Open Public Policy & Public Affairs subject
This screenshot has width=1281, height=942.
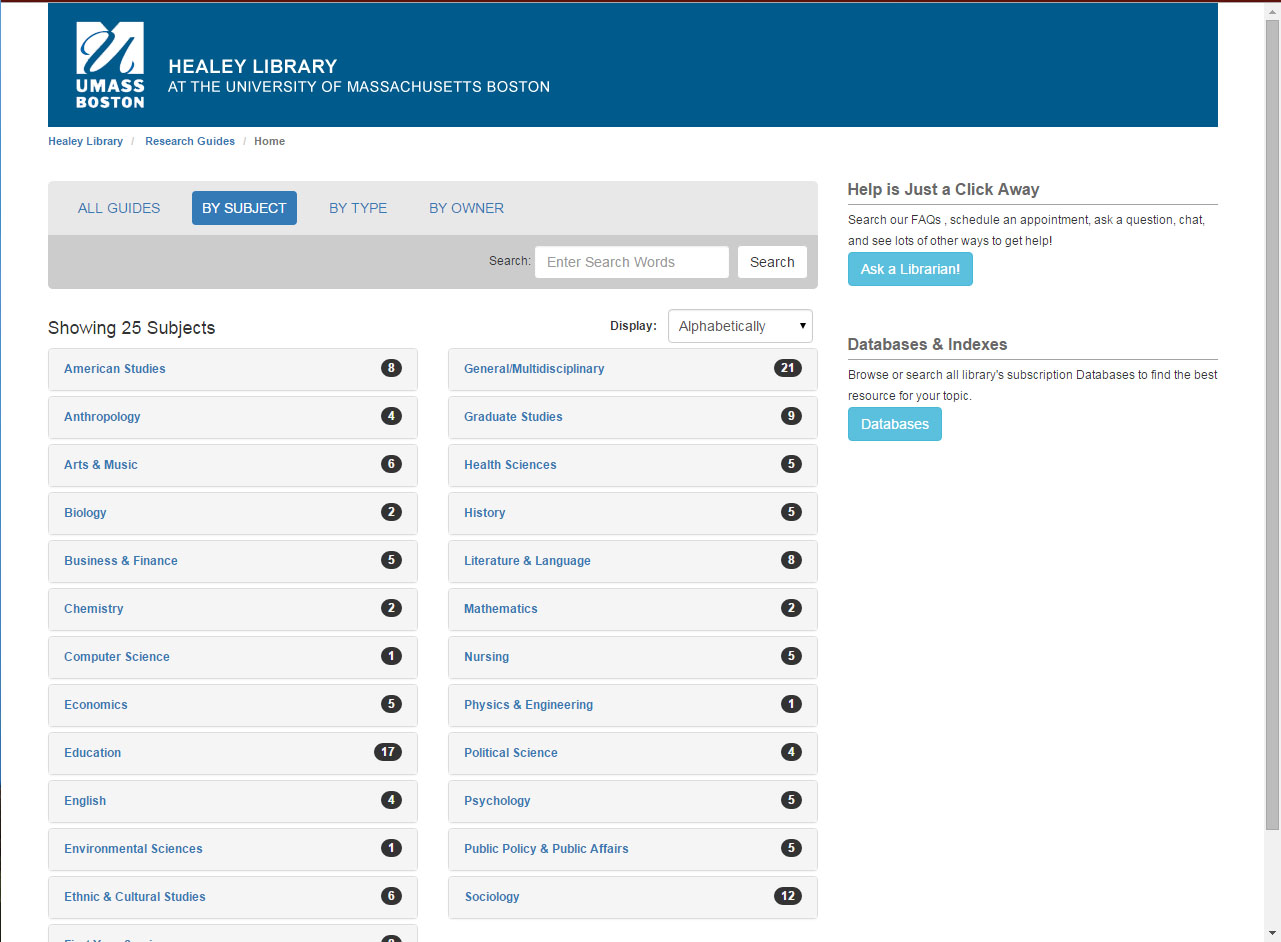[x=633, y=849]
